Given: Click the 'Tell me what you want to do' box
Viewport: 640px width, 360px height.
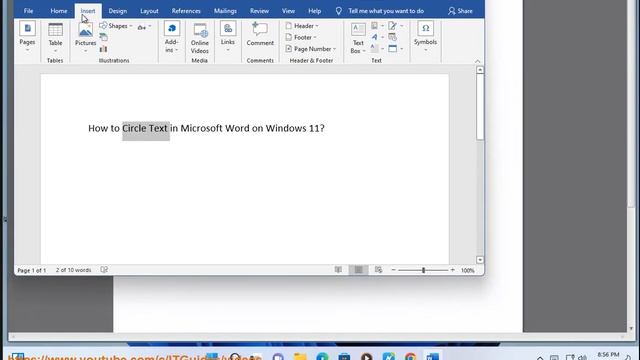Looking at the screenshot, I should click(386, 11).
